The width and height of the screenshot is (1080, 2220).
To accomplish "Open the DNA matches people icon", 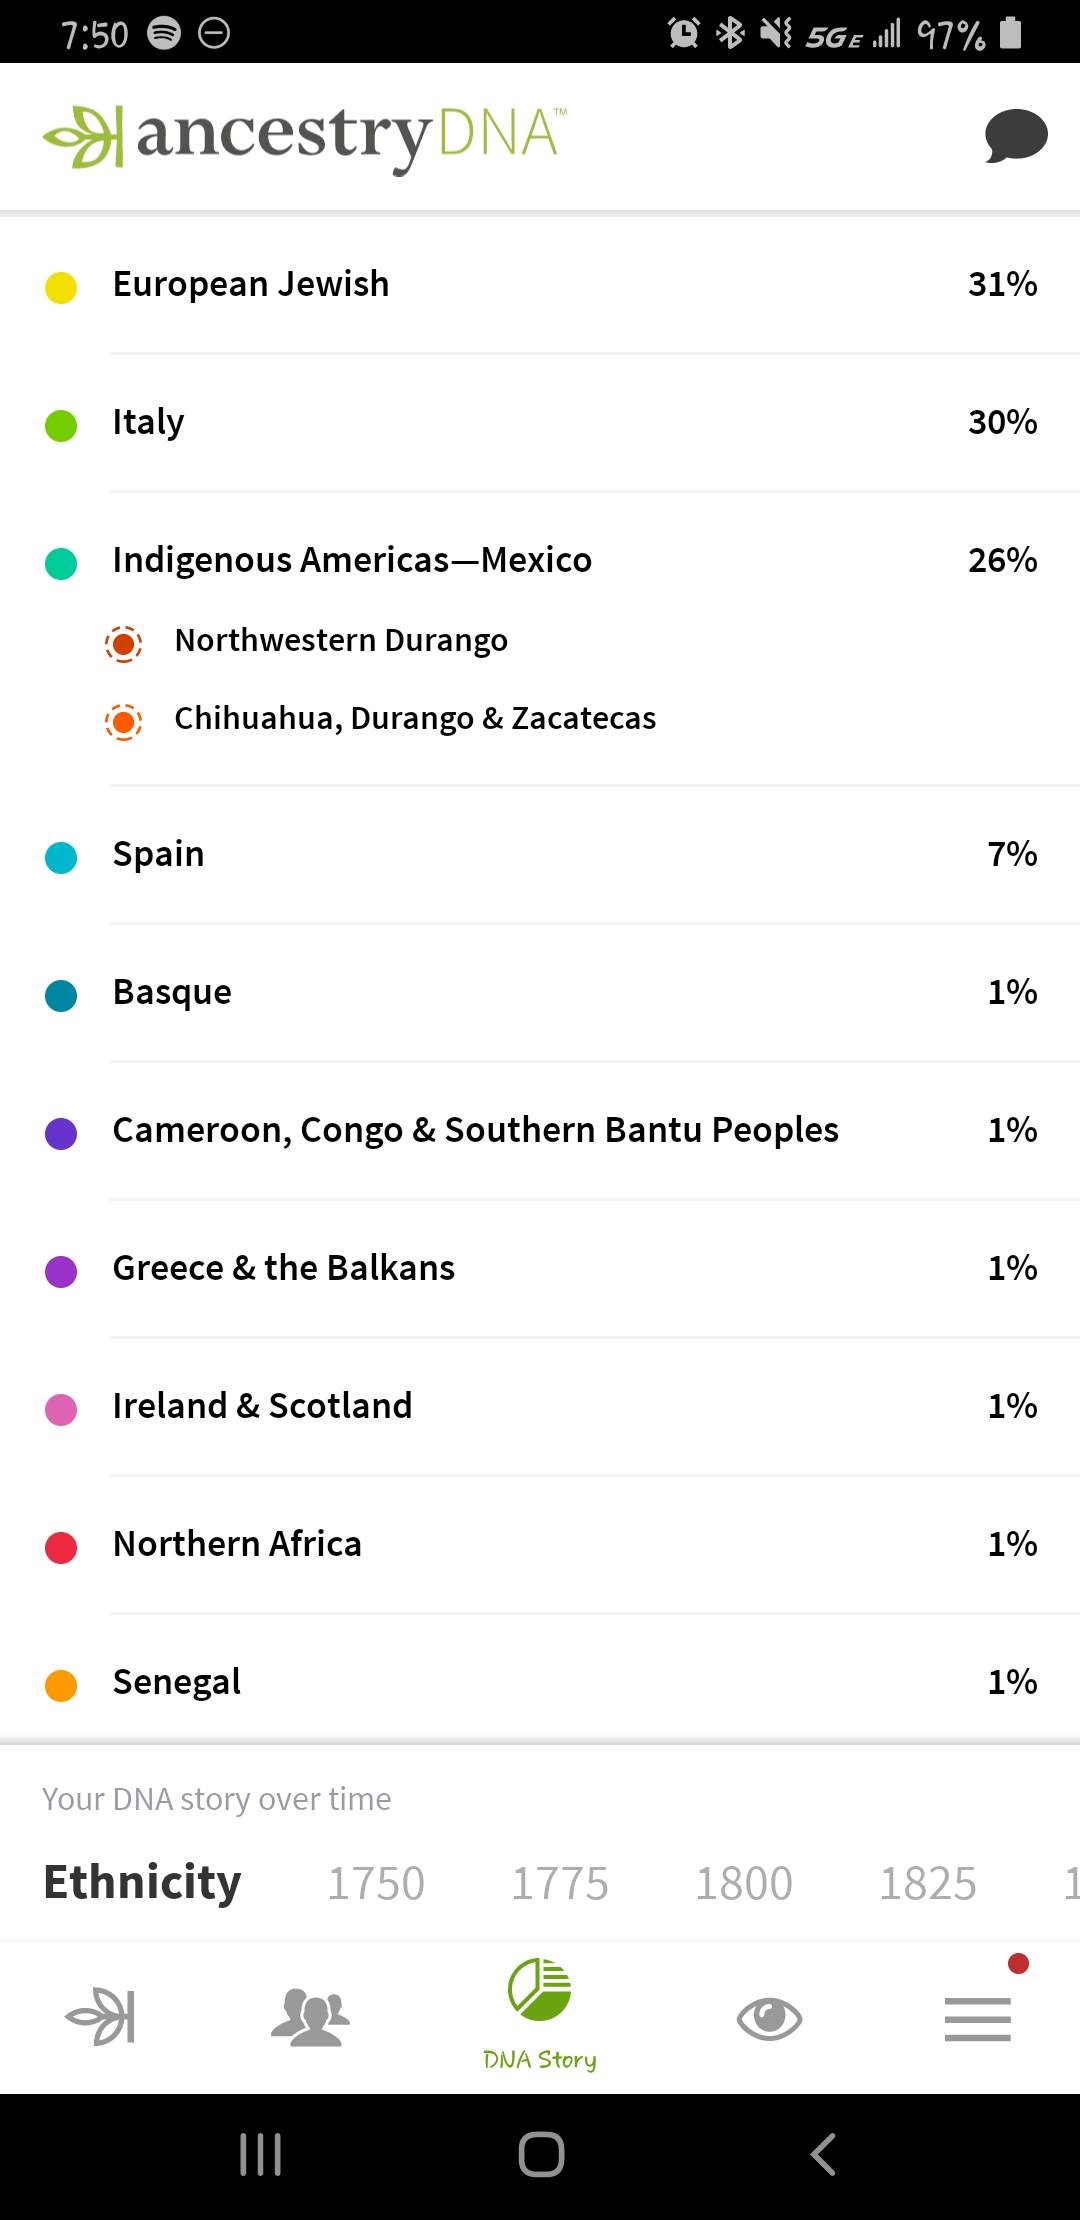I will 311,2017.
